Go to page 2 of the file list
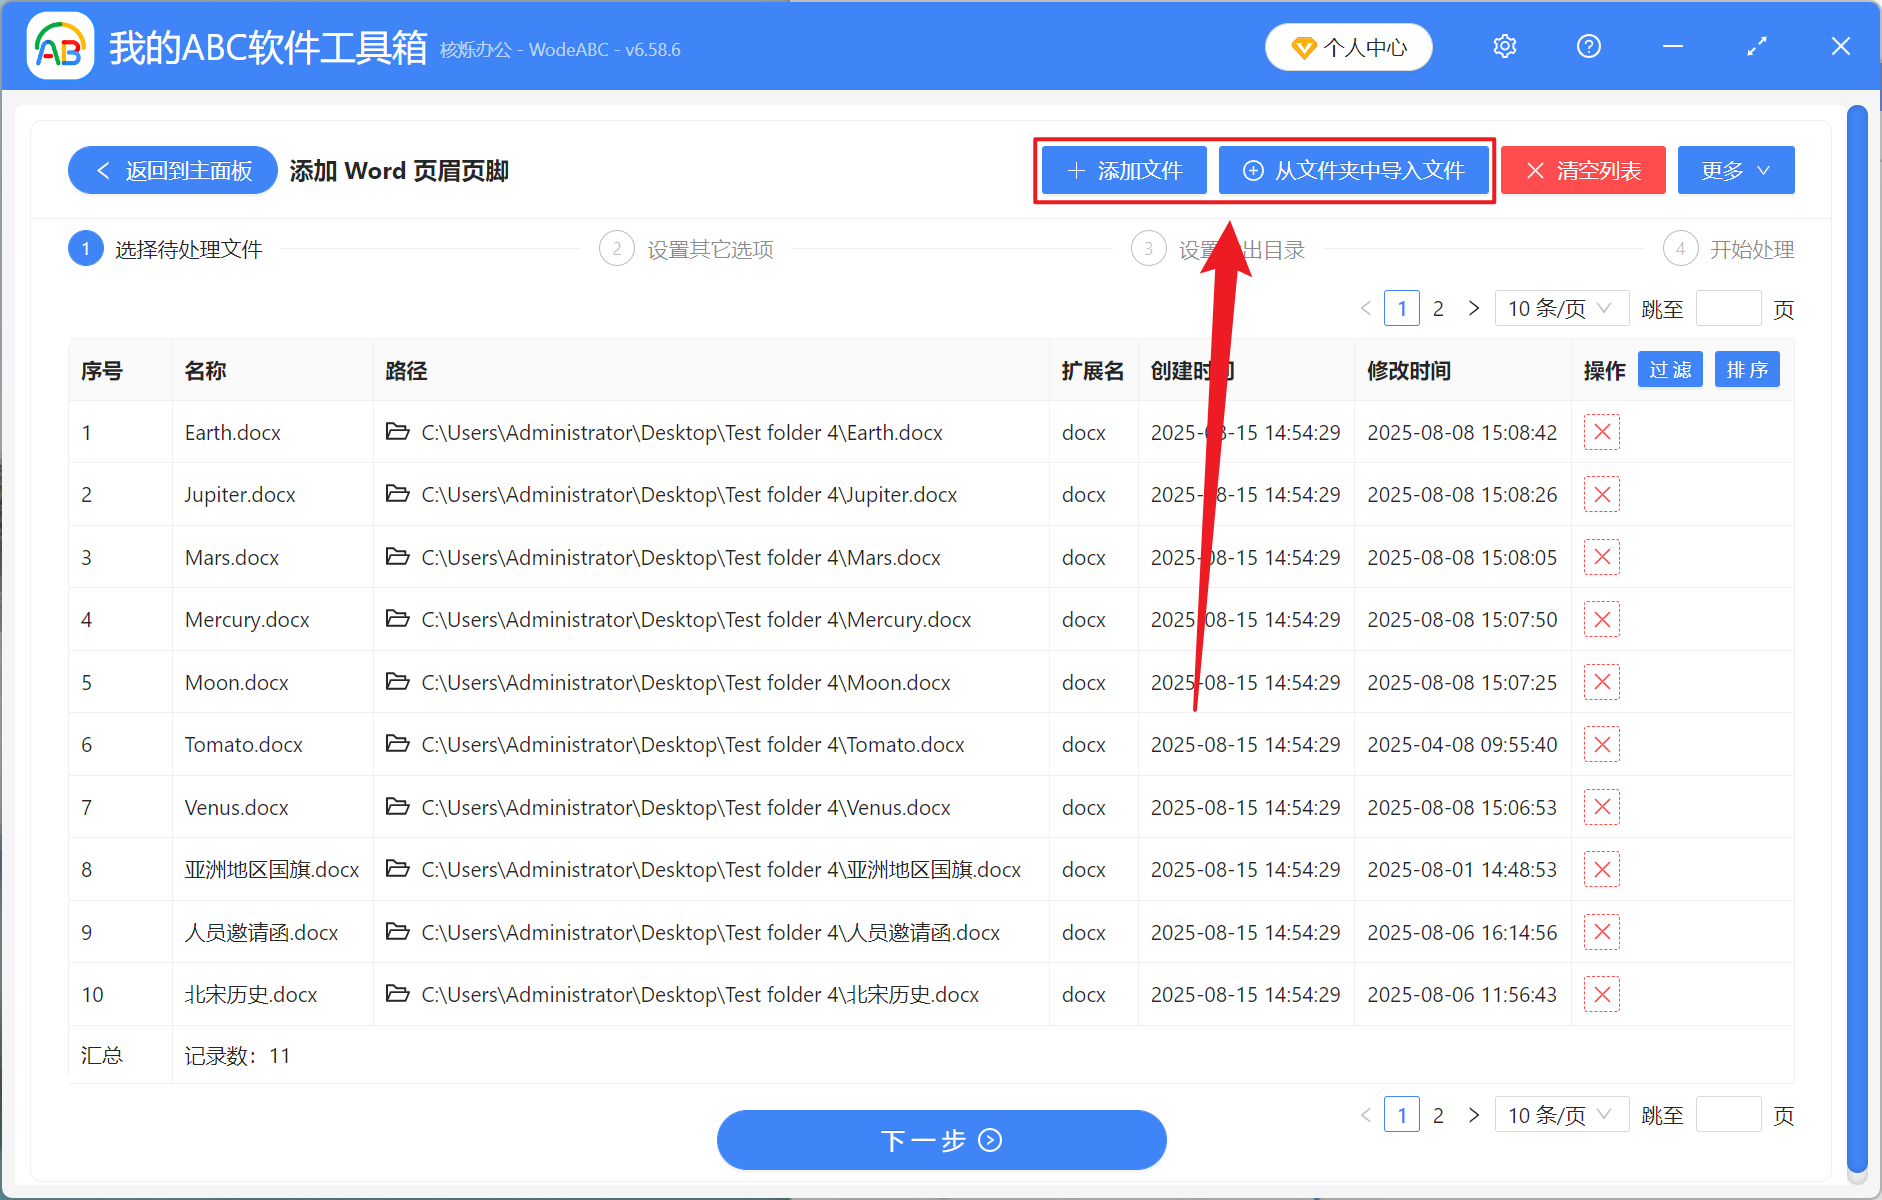This screenshot has height=1200, width=1882. (x=1438, y=308)
